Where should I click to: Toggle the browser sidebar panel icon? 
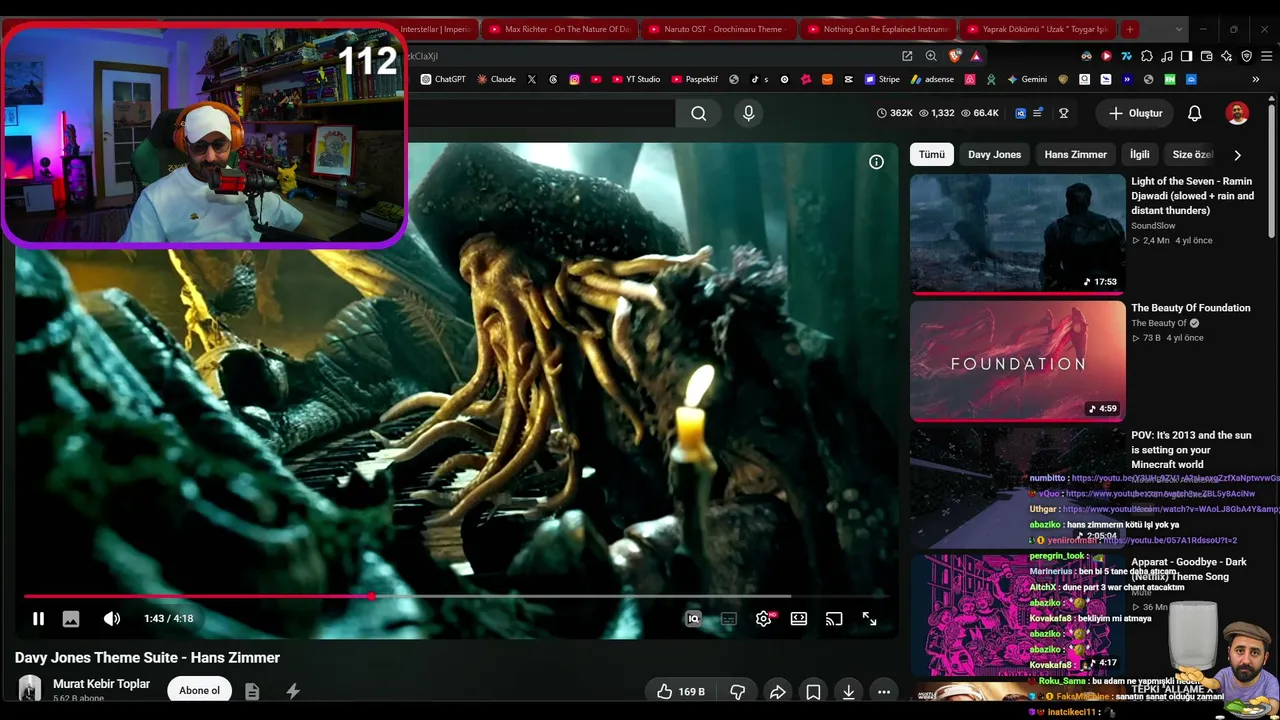click(x=1186, y=56)
